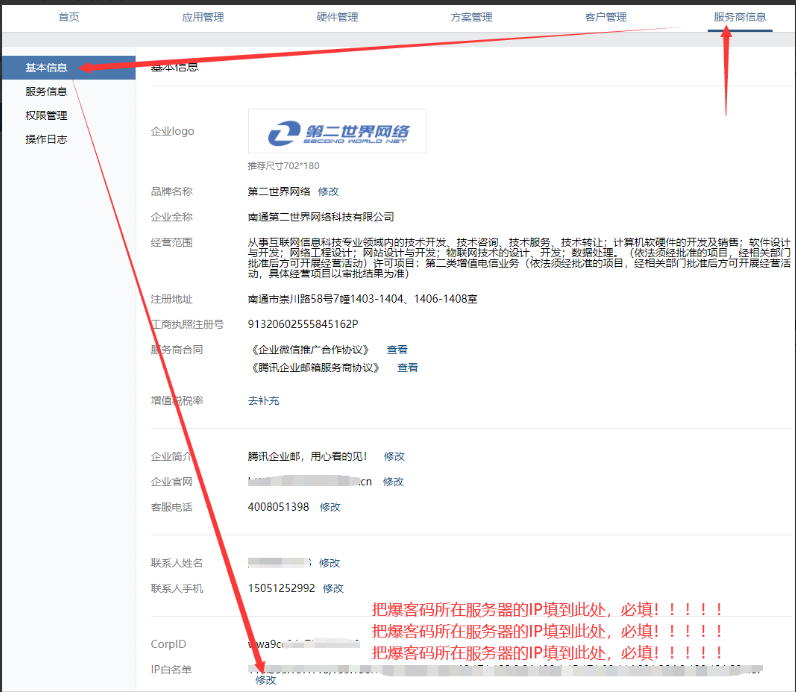Edit the 企业简介 with its 修改 link

point(394,456)
